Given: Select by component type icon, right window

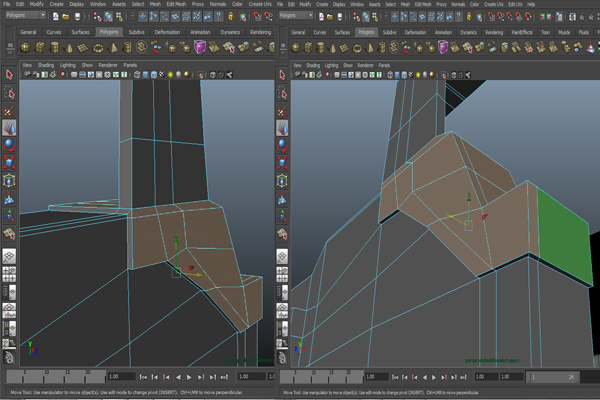Looking at the screenshot, I should pyautogui.click(x=375, y=16).
